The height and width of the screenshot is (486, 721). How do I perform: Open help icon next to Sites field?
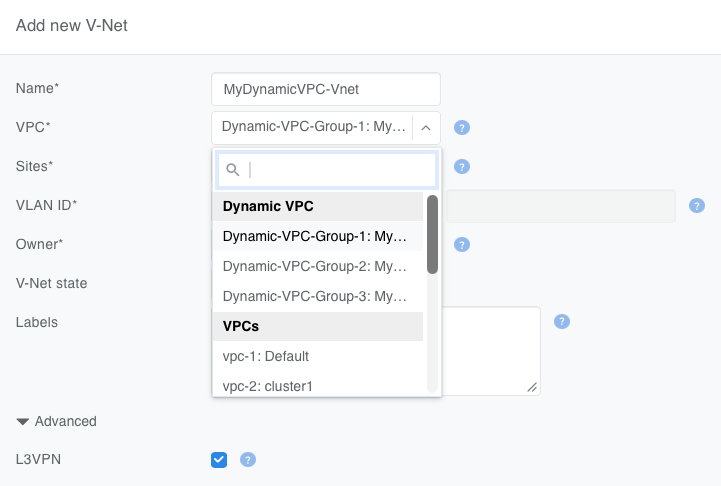pyautogui.click(x=462, y=166)
